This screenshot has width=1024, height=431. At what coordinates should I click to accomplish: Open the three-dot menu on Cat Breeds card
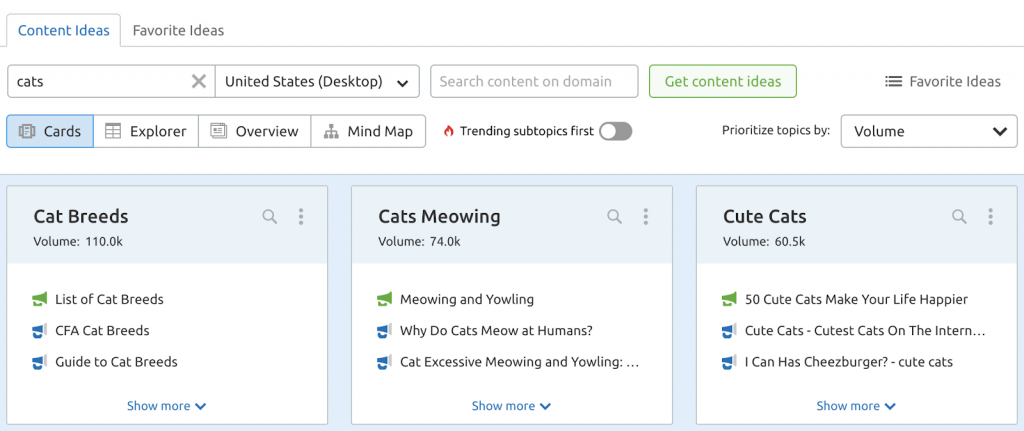point(301,216)
